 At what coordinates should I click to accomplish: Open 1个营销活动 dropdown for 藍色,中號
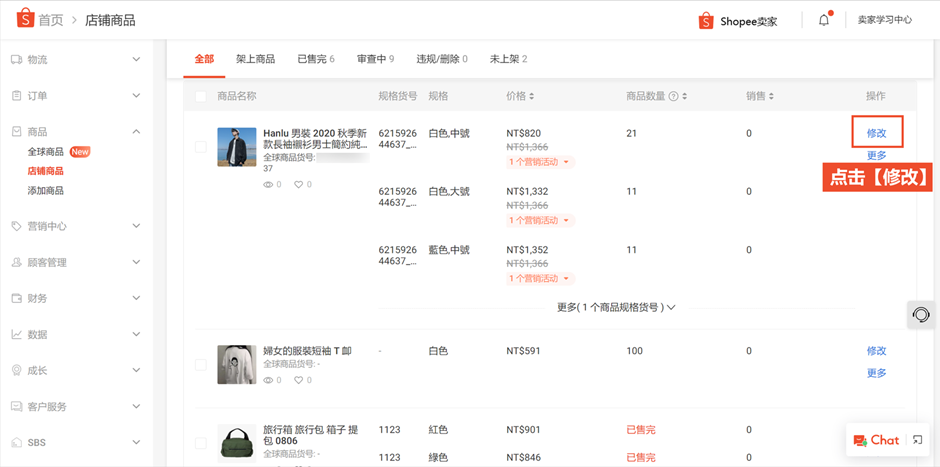[540, 278]
